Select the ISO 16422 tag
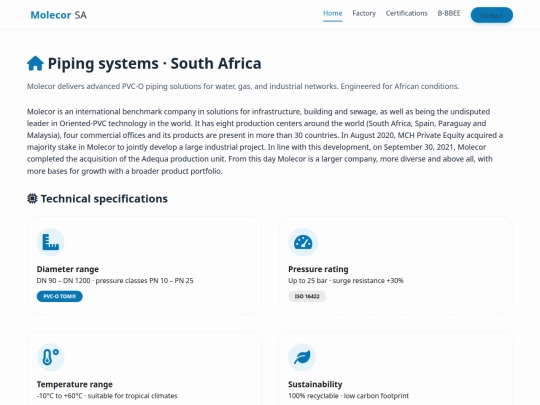The width and height of the screenshot is (540, 405). (x=307, y=297)
